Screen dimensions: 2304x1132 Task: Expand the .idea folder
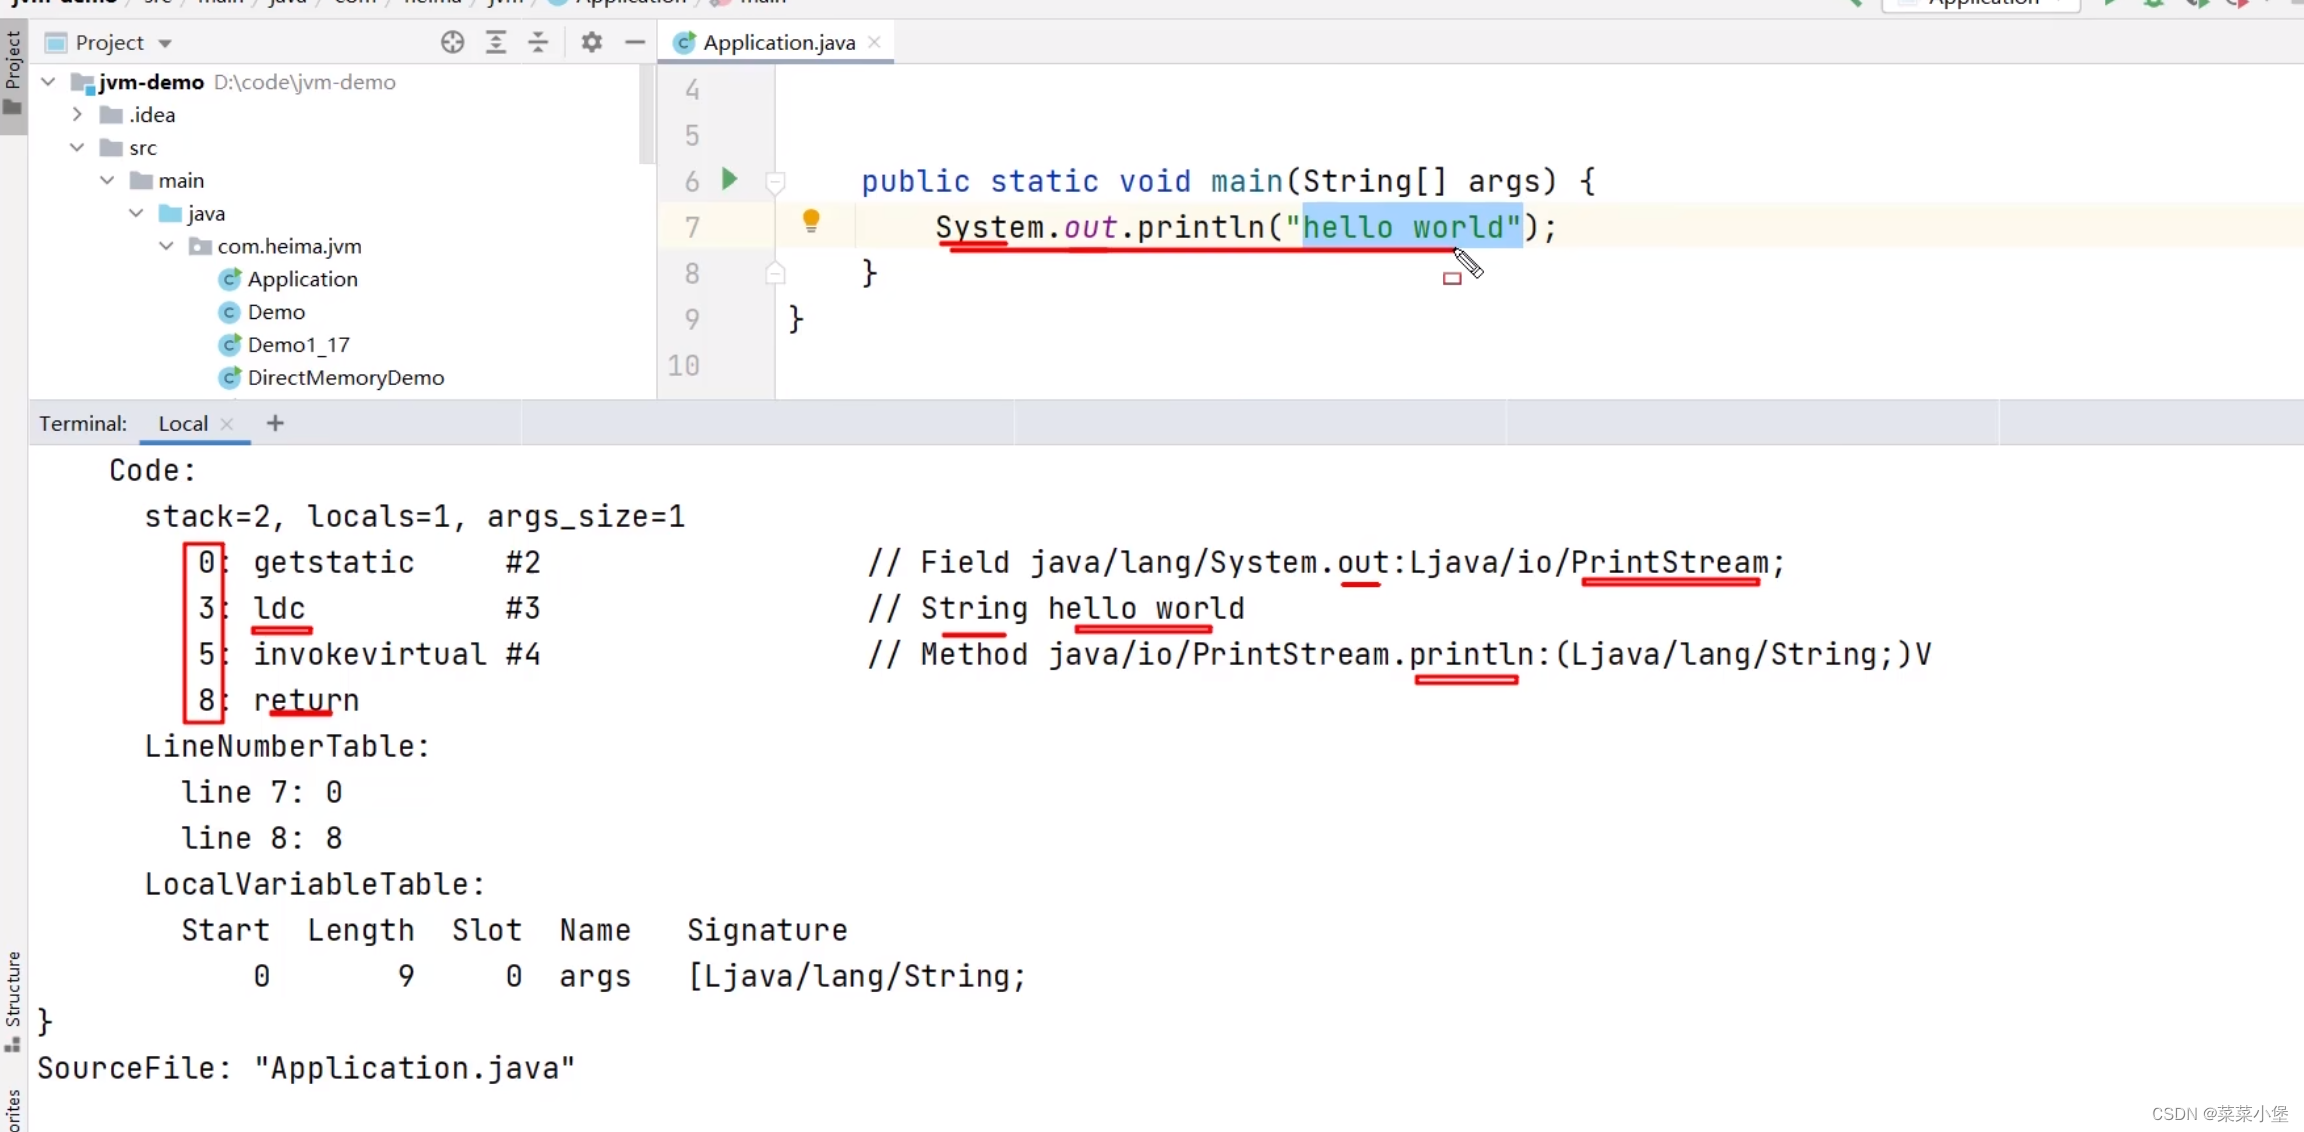click(x=77, y=115)
